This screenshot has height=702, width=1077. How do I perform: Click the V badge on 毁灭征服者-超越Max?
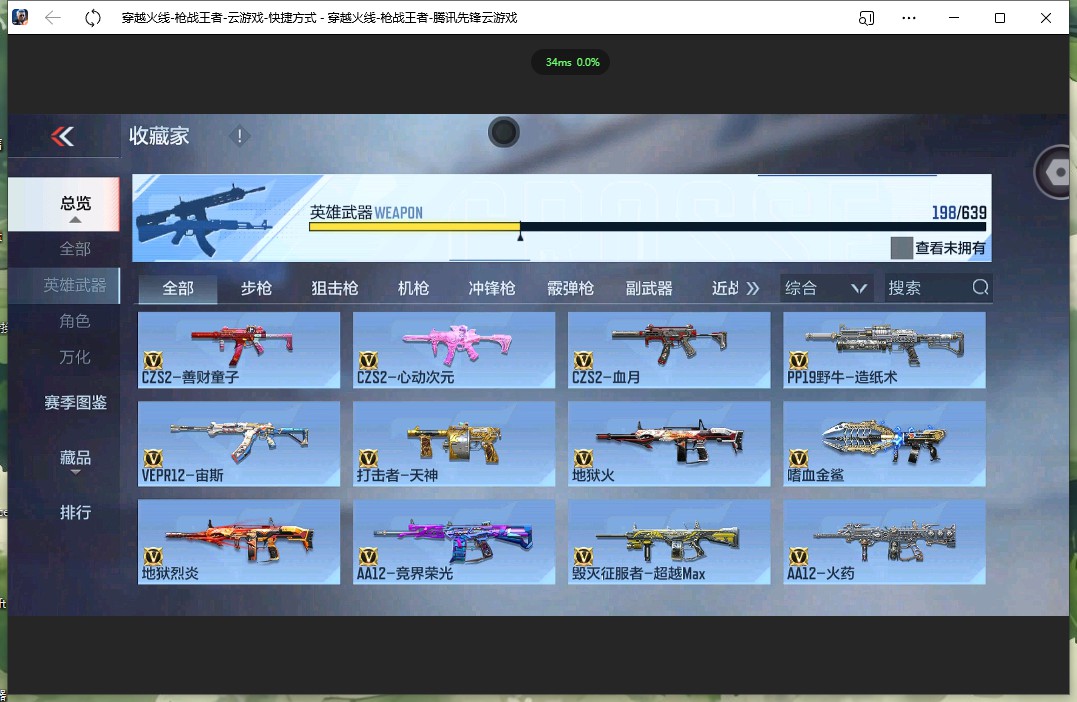[583, 556]
